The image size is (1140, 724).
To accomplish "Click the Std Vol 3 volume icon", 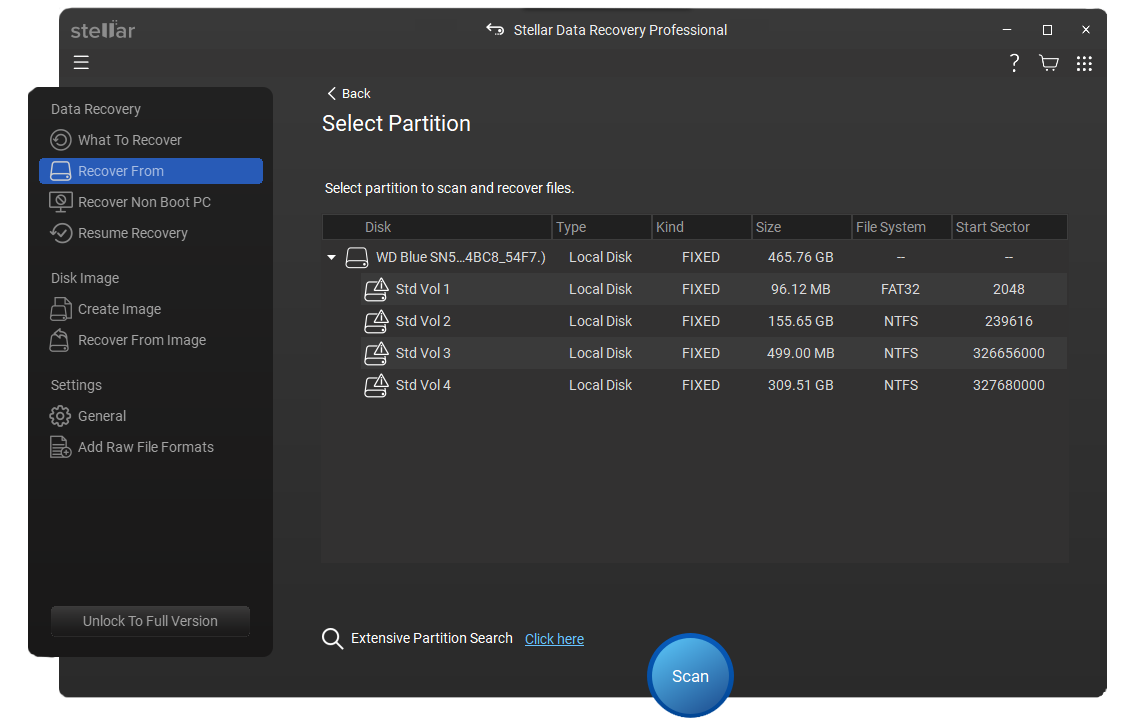I will click(x=376, y=353).
